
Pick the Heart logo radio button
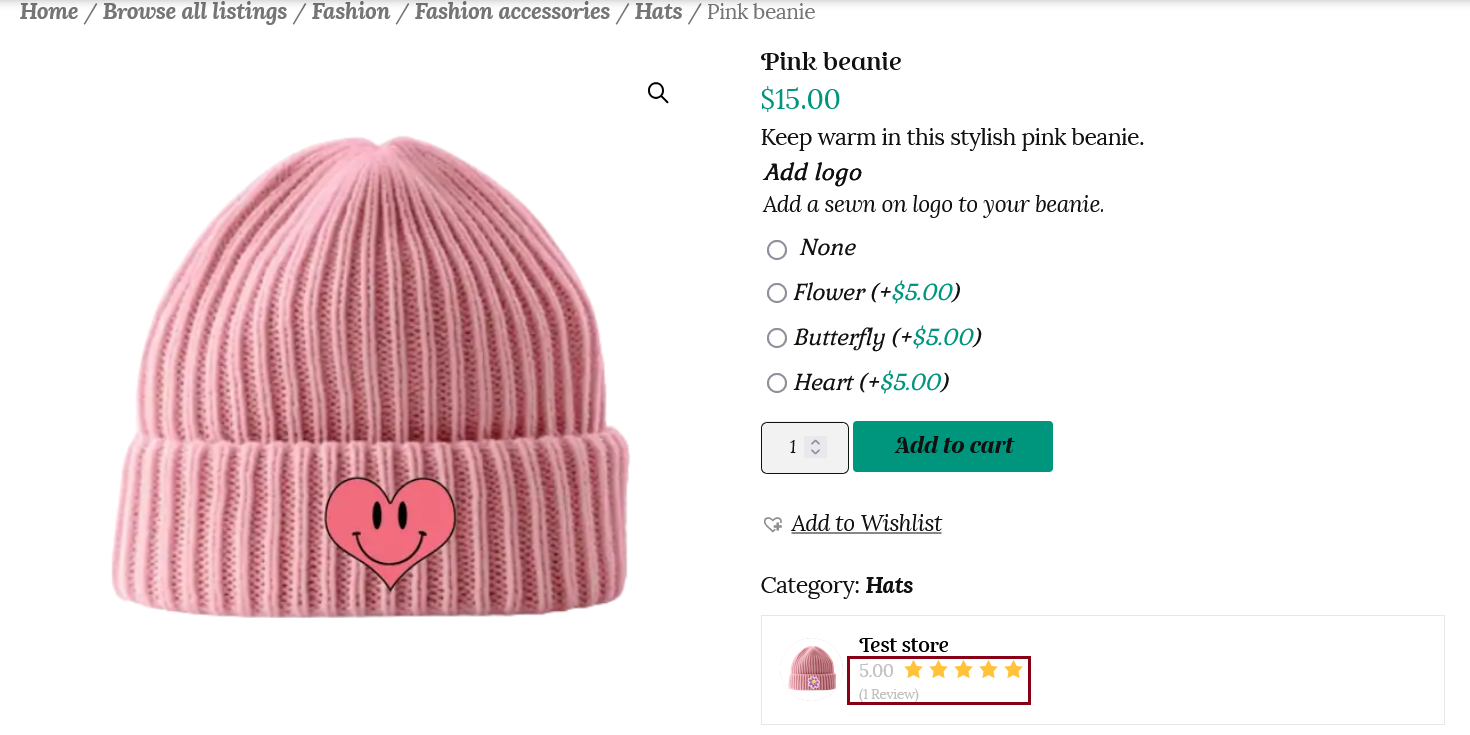(777, 383)
